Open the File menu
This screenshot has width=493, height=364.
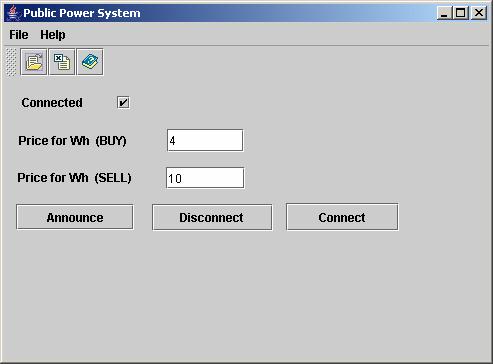19,35
